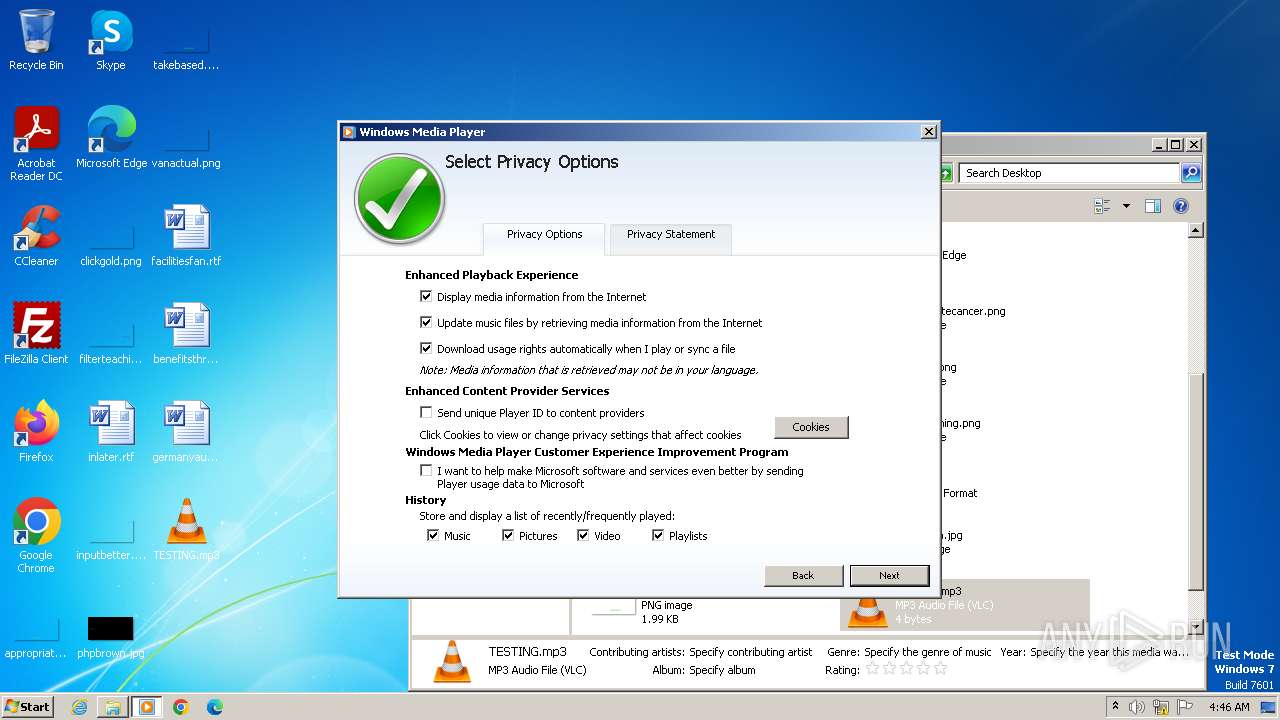This screenshot has width=1280, height=720.
Task: Open Google Chrome desktop shortcut
Action: point(36,536)
